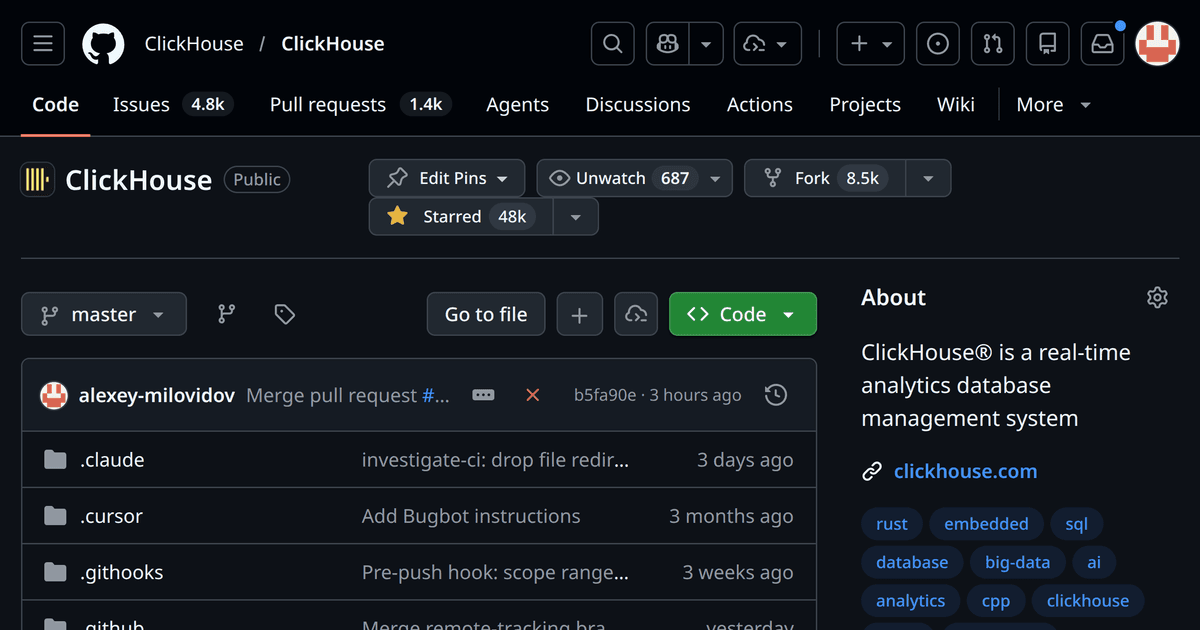Switch to the Agents tab

point(517,104)
